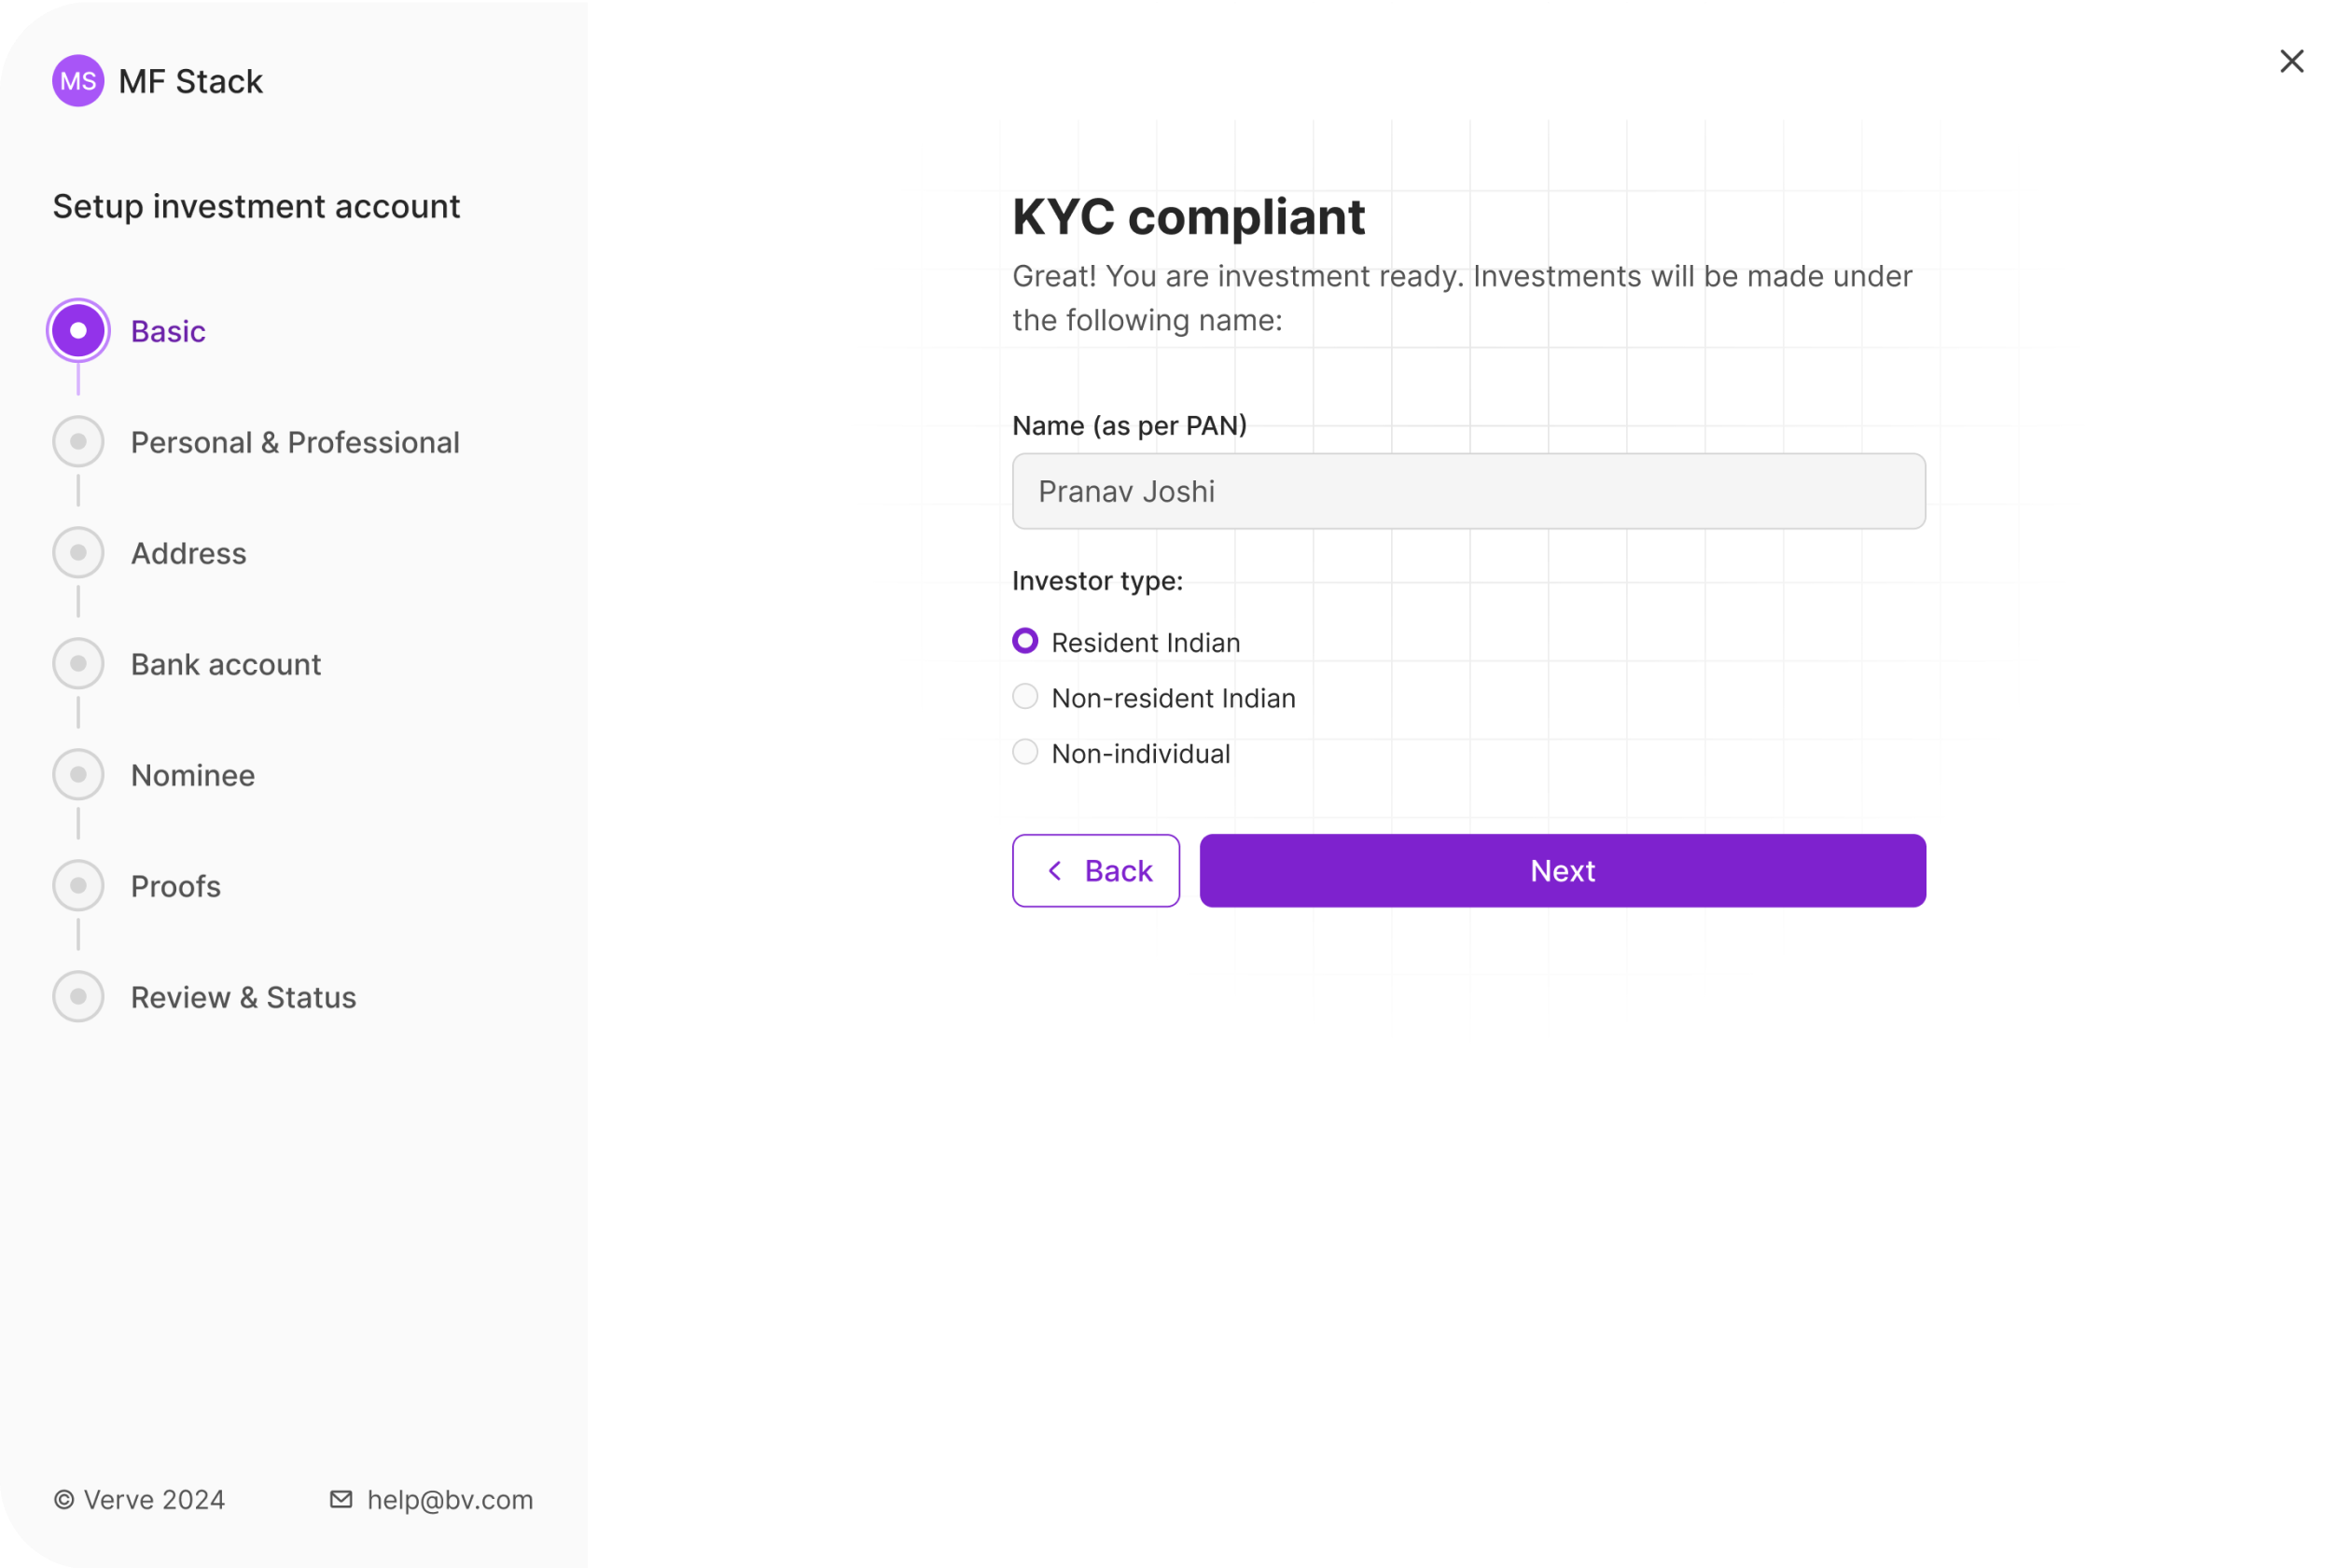Expand the Personal & Professional section
Viewport: 2351px width, 1568px height.
(294, 441)
